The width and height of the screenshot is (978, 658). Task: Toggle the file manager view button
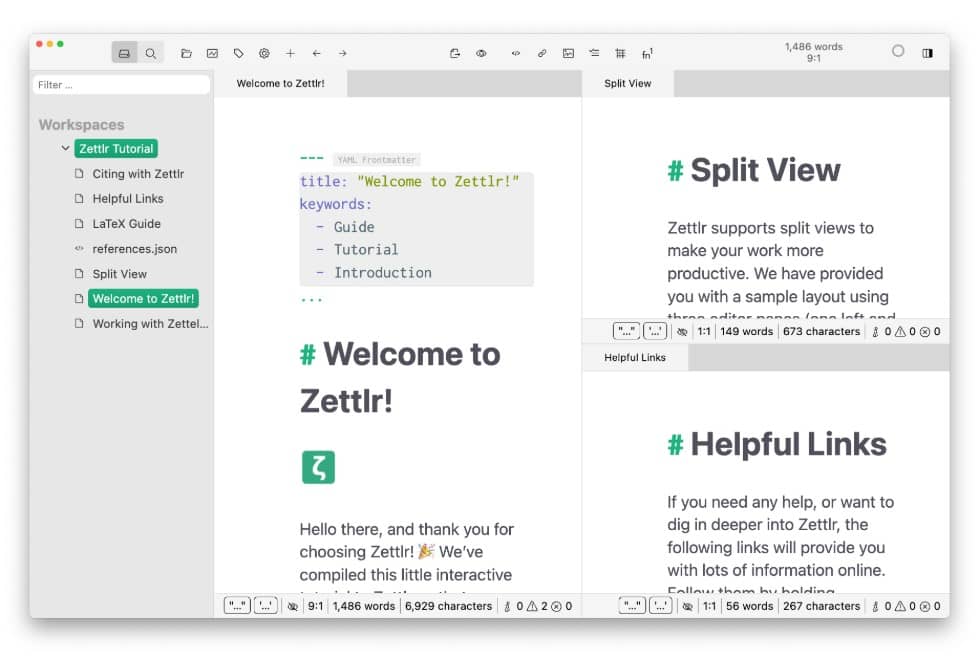[x=124, y=53]
